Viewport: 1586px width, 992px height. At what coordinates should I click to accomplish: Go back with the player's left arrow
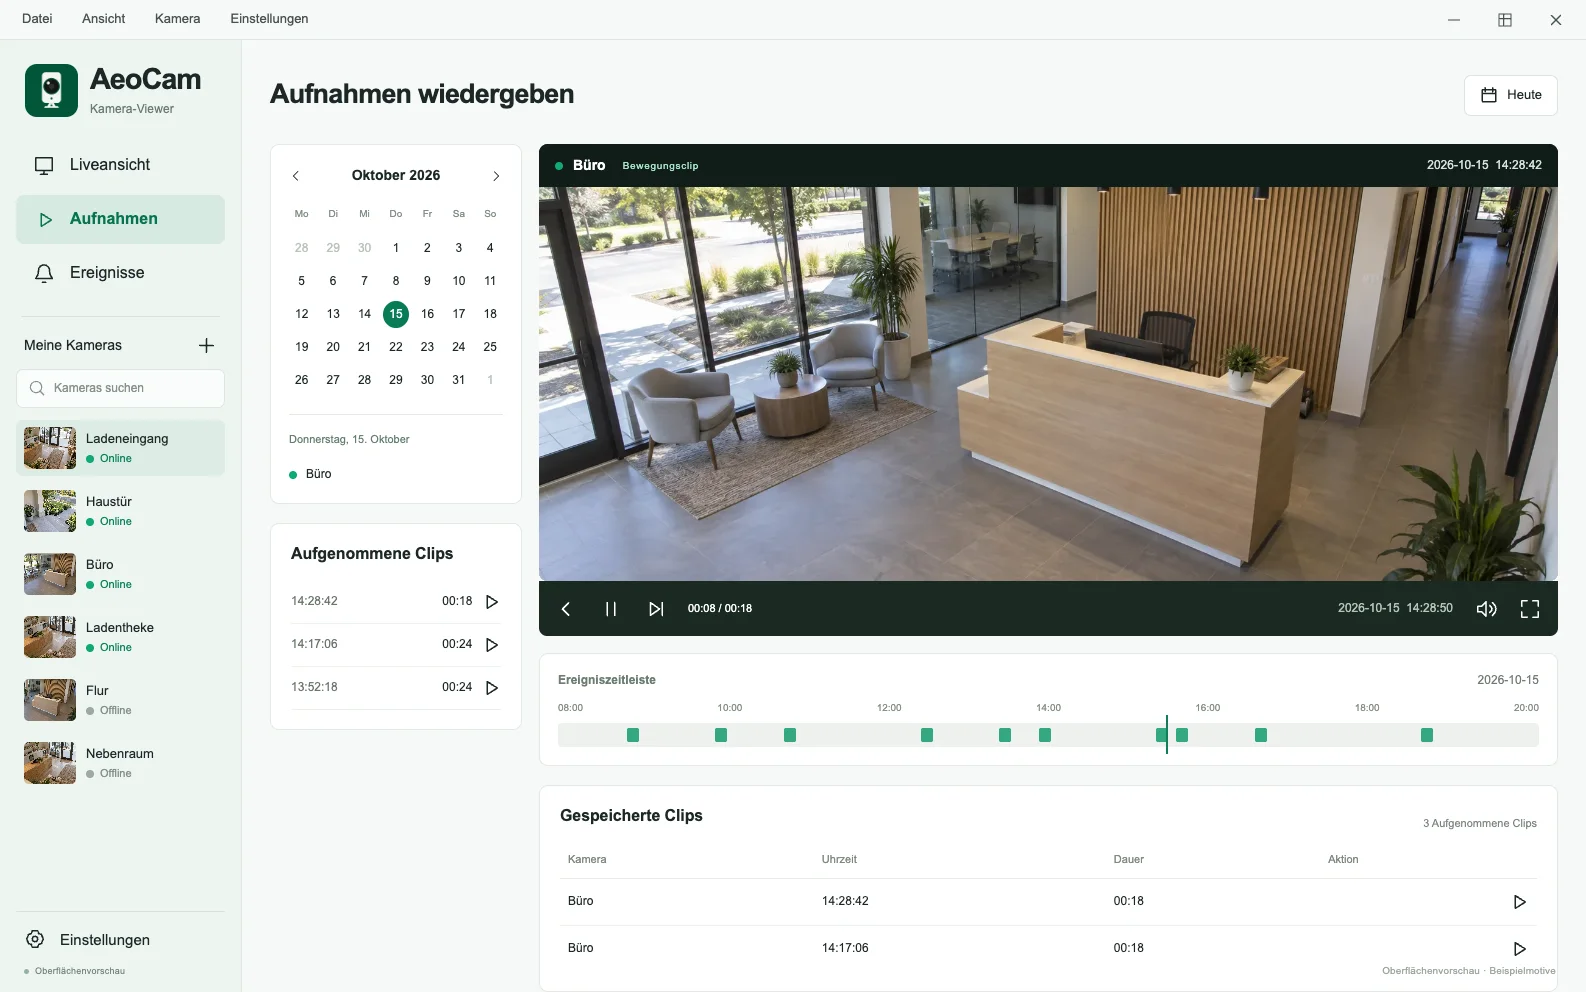(x=566, y=609)
